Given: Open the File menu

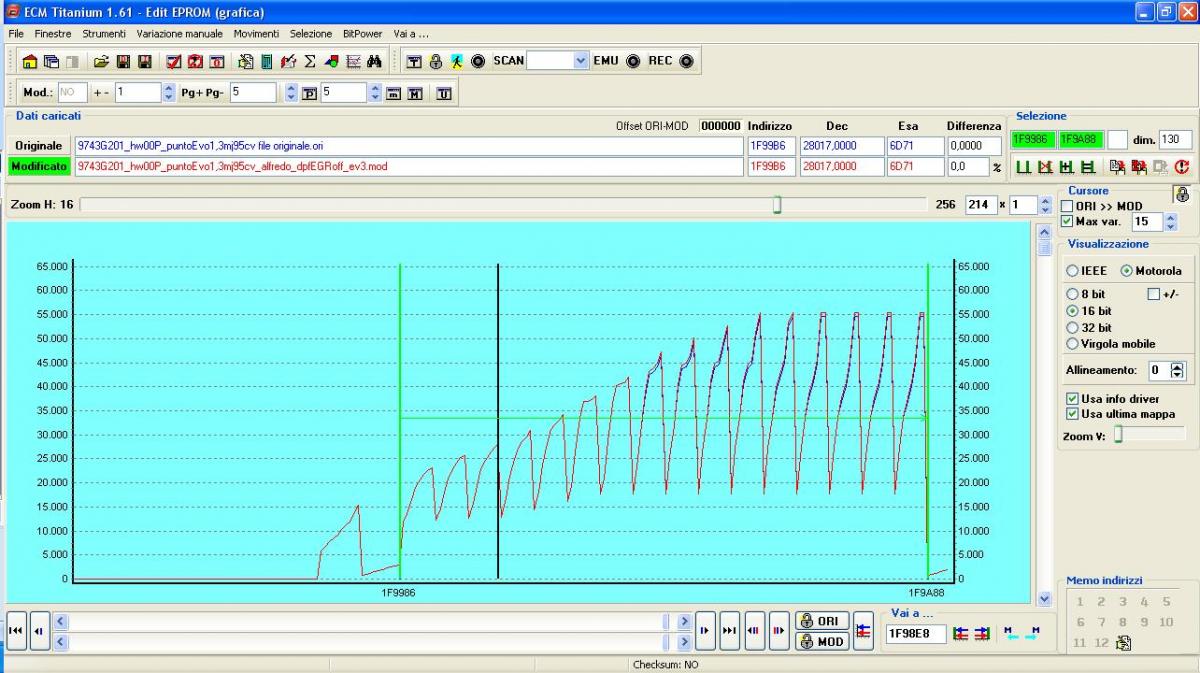Looking at the screenshot, I should tap(16, 34).
